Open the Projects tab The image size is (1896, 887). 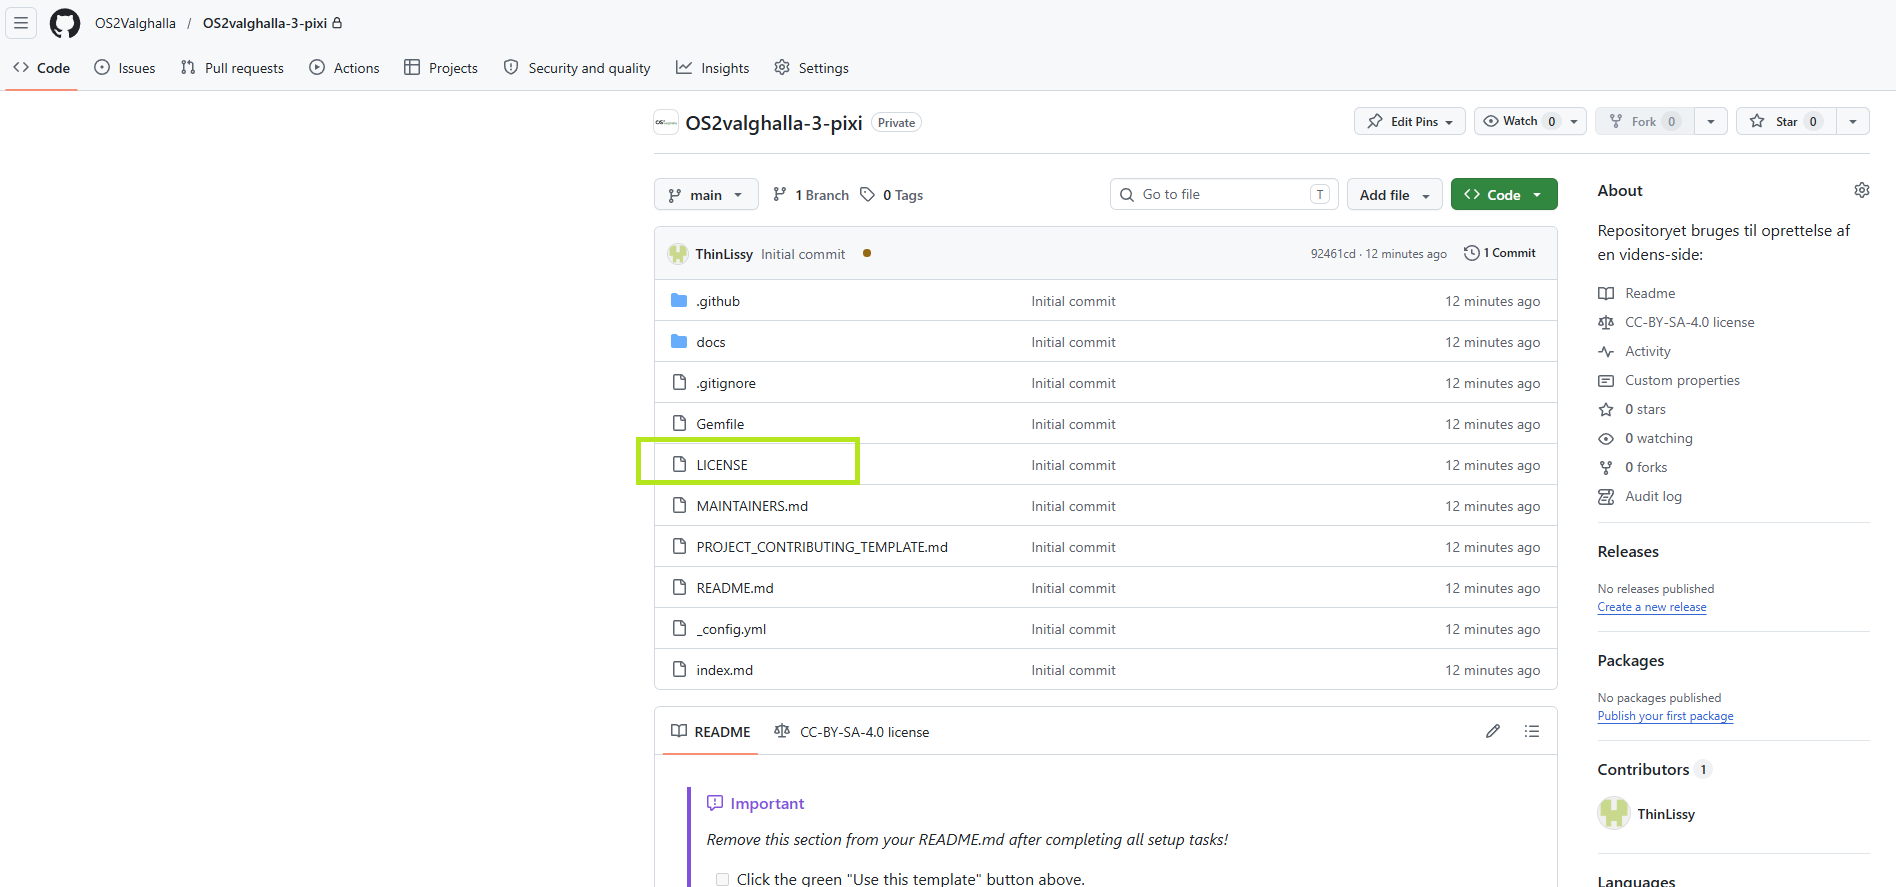pyautogui.click(x=441, y=68)
